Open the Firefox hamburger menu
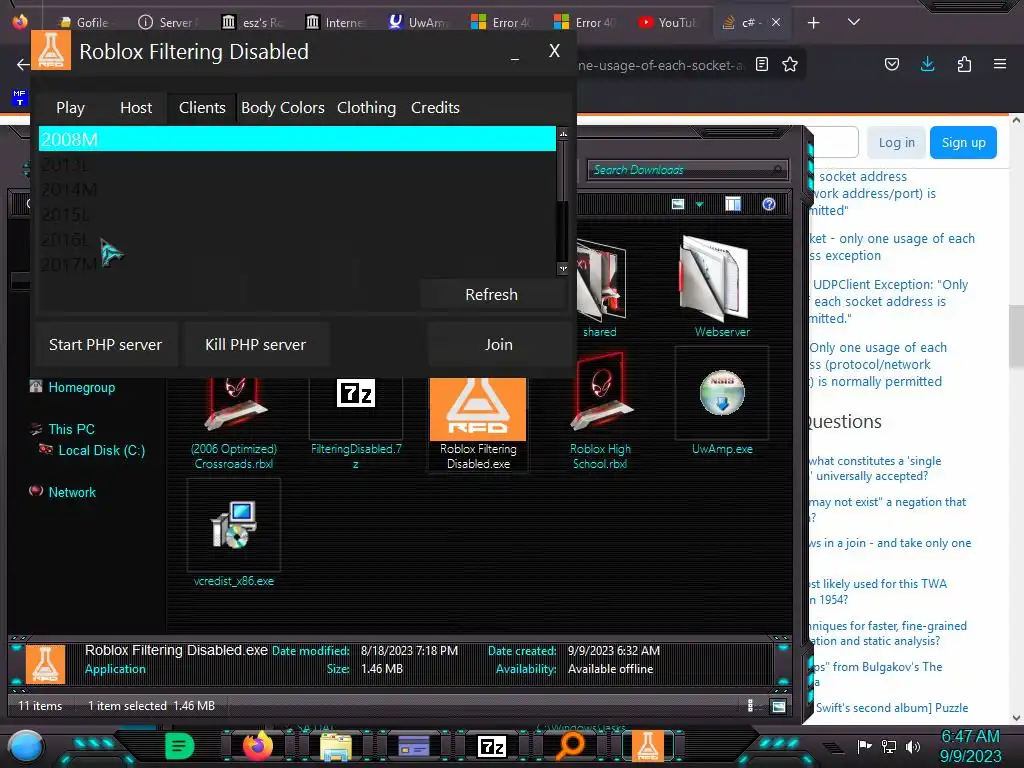 1000,64
